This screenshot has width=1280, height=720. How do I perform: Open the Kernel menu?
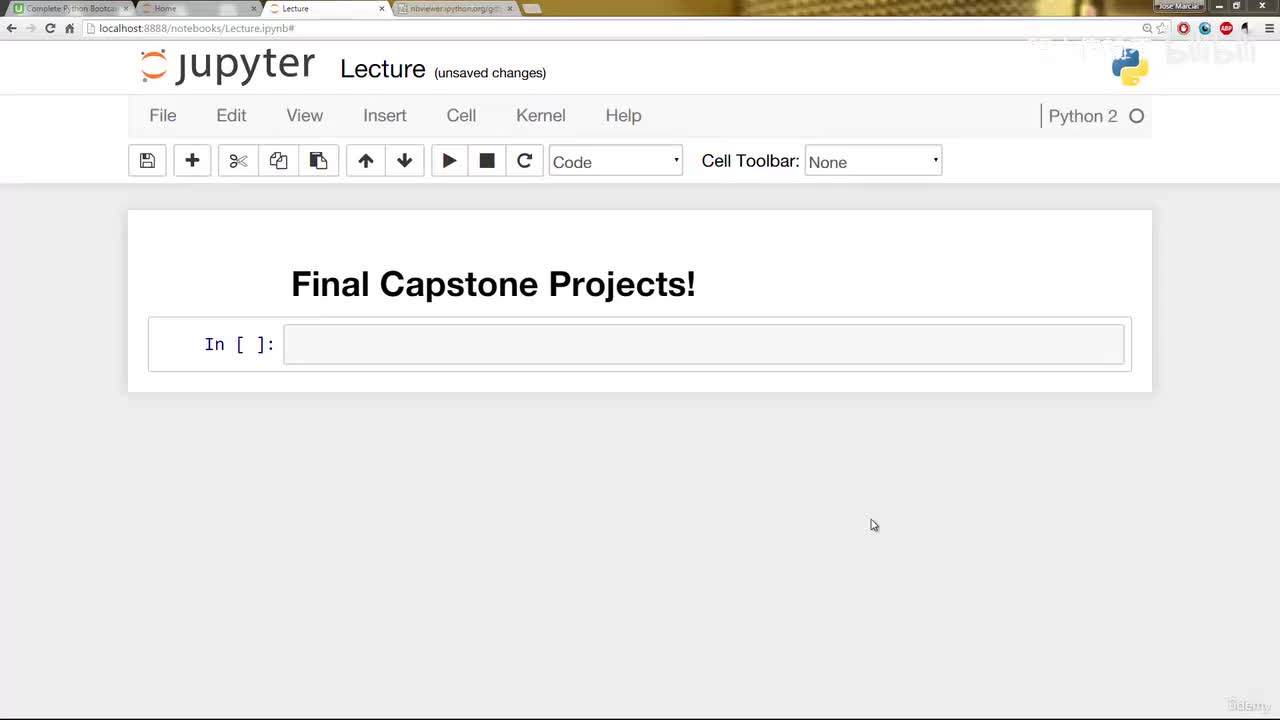[541, 115]
